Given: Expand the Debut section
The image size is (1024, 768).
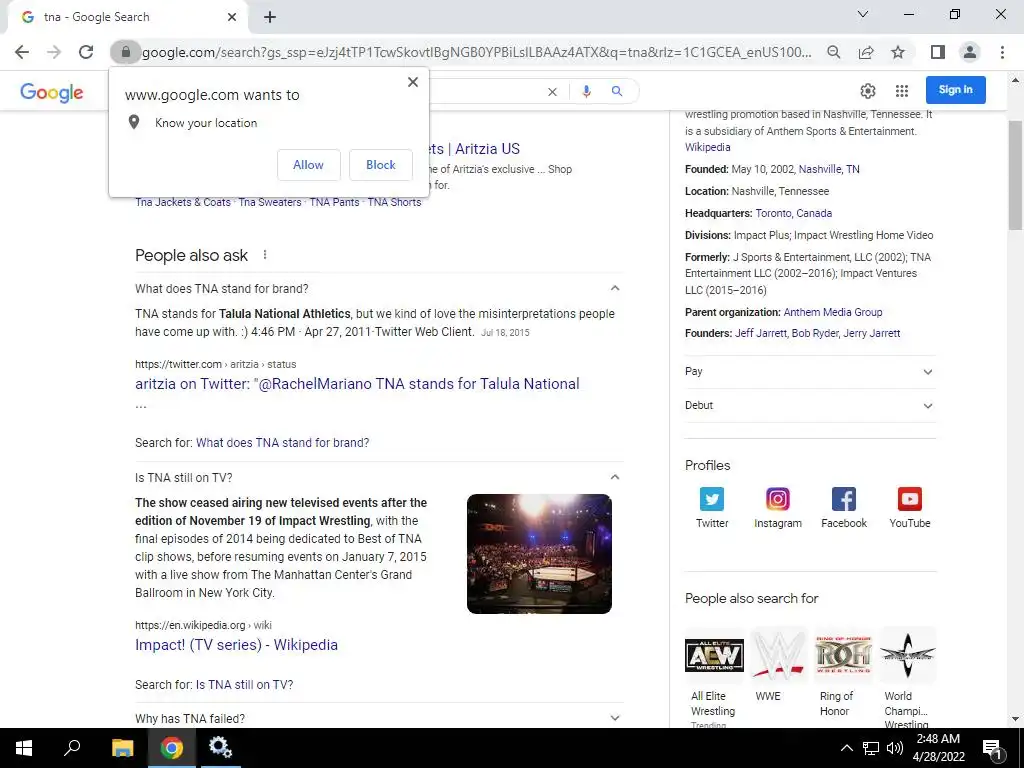Looking at the screenshot, I should (810, 406).
